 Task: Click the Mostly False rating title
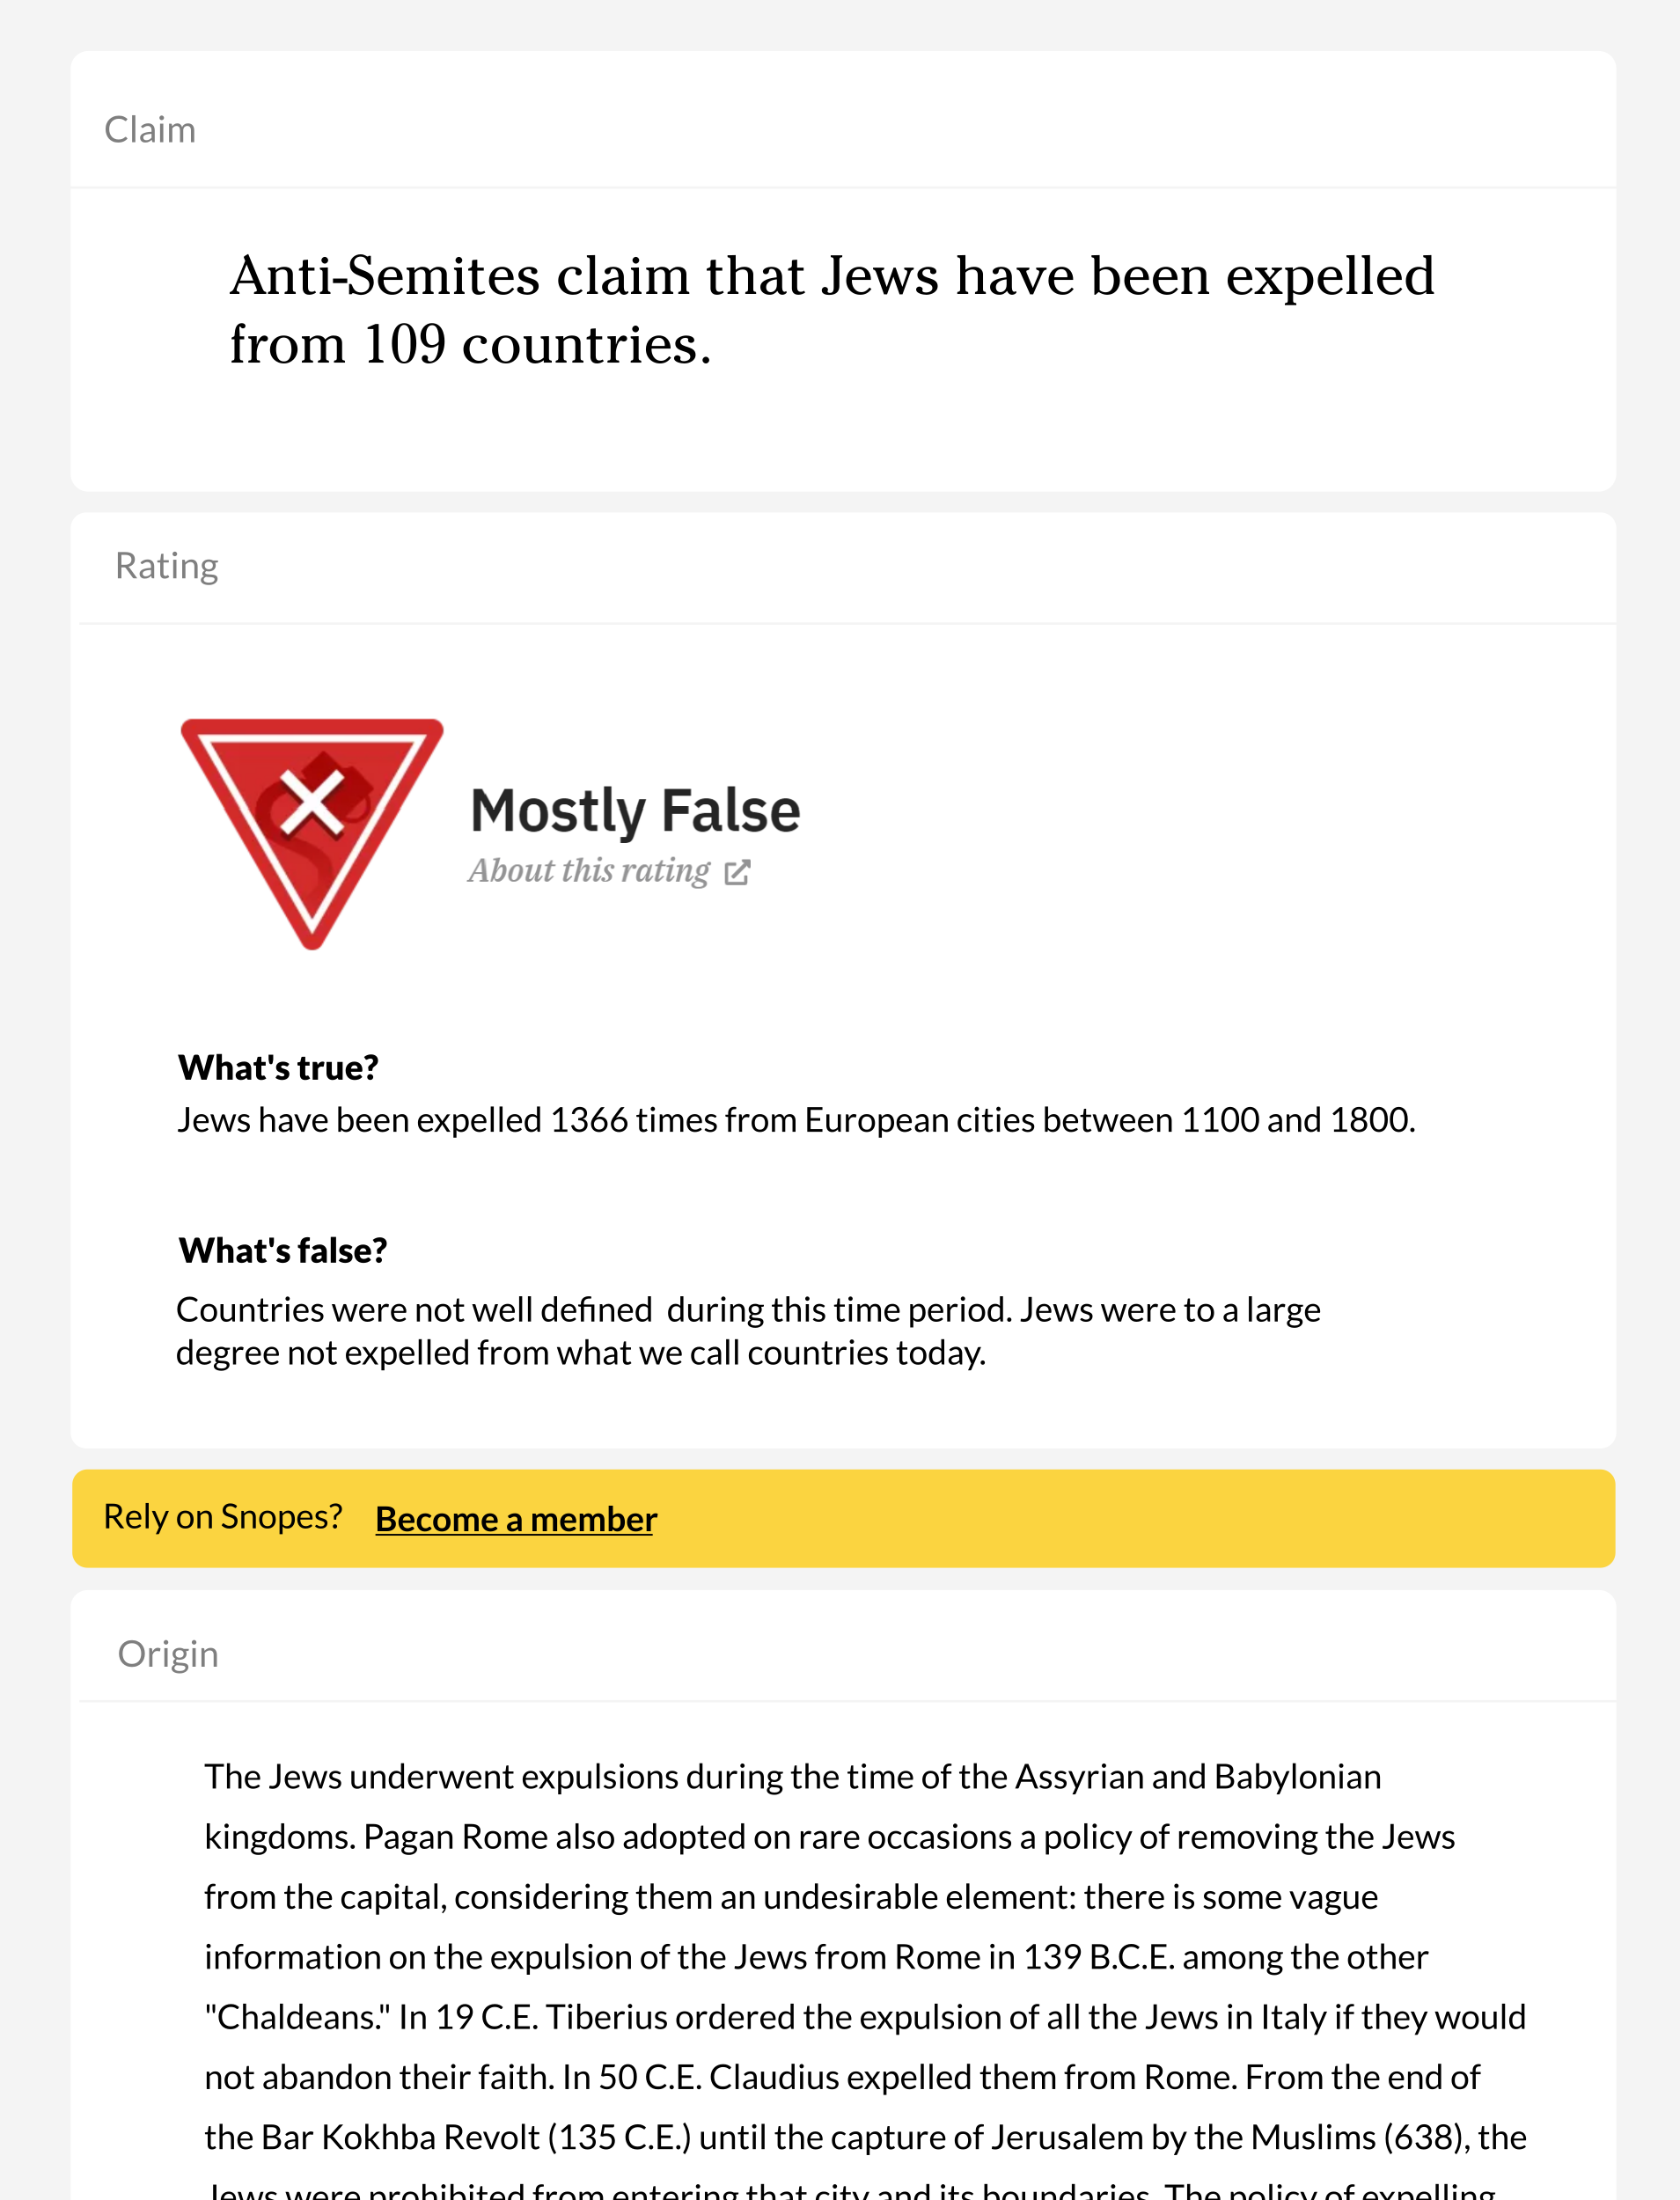(635, 810)
